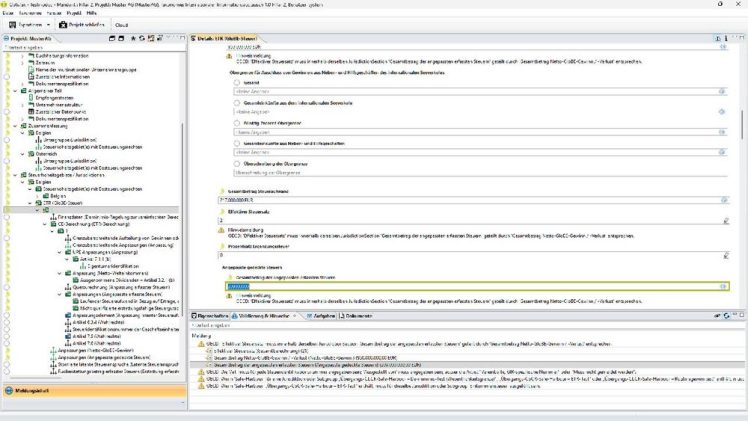Expand the Unternehmensstruktur tree node
Image resolution: width=748 pixels, height=421 pixels.
[x=22, y=105]
